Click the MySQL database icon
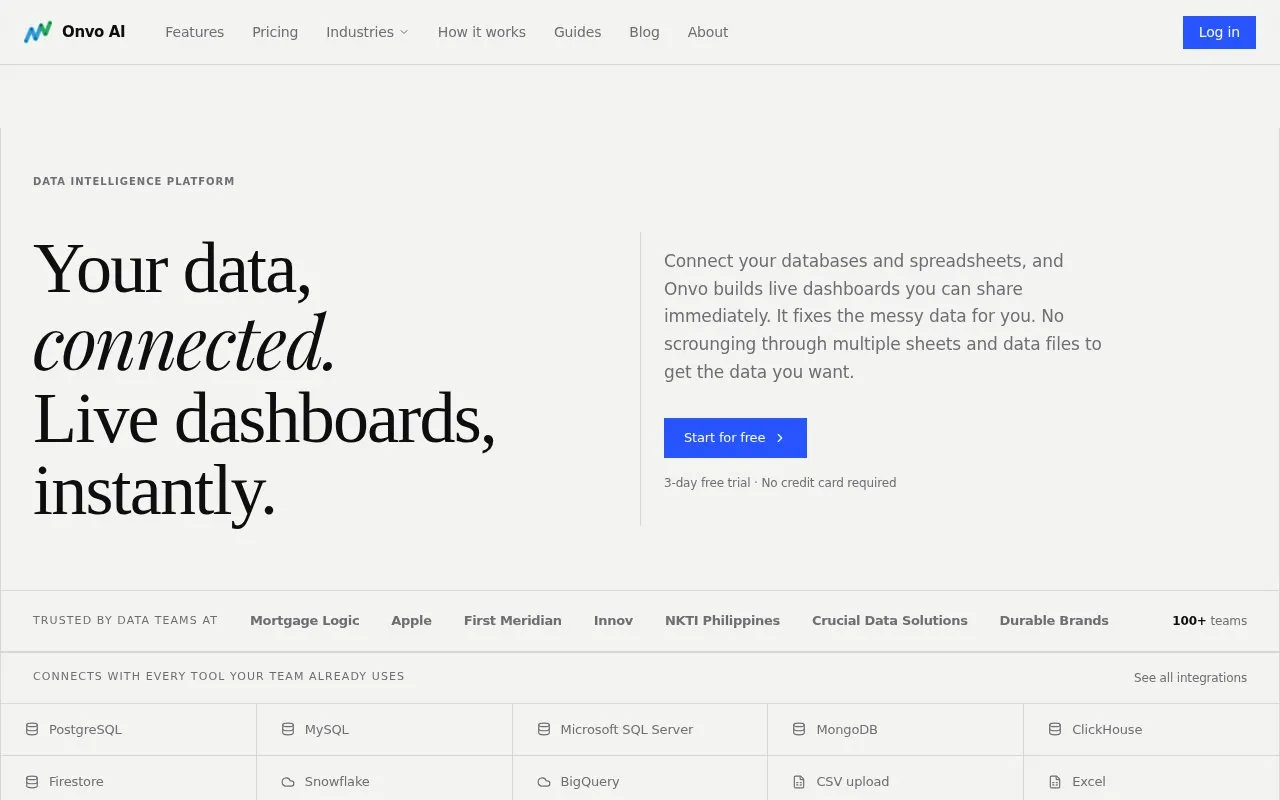This screenshot has height=800, width=1280. [288, 729]
